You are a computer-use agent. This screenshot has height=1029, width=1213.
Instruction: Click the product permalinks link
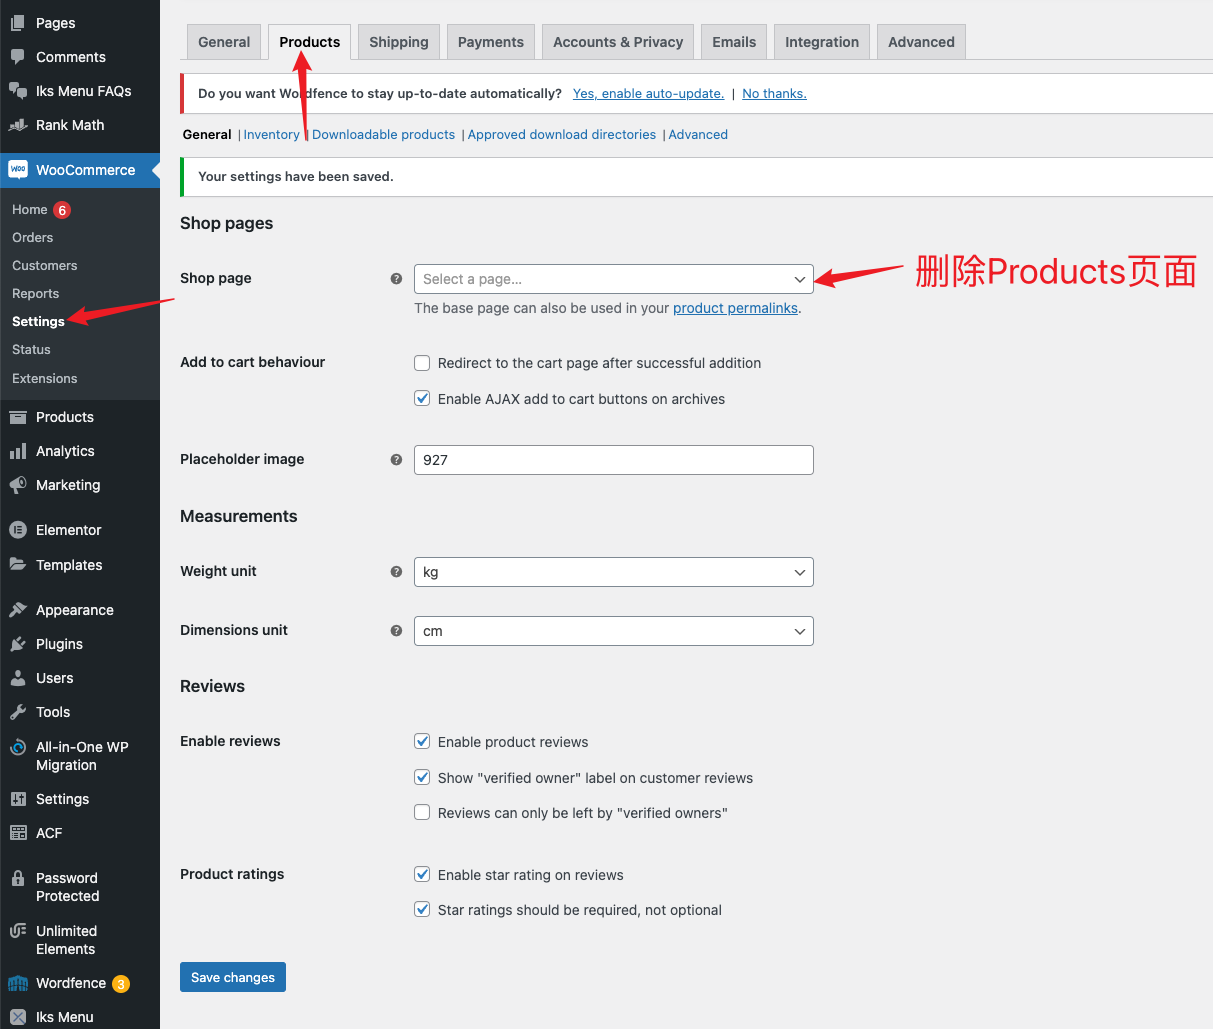(735, 308)
